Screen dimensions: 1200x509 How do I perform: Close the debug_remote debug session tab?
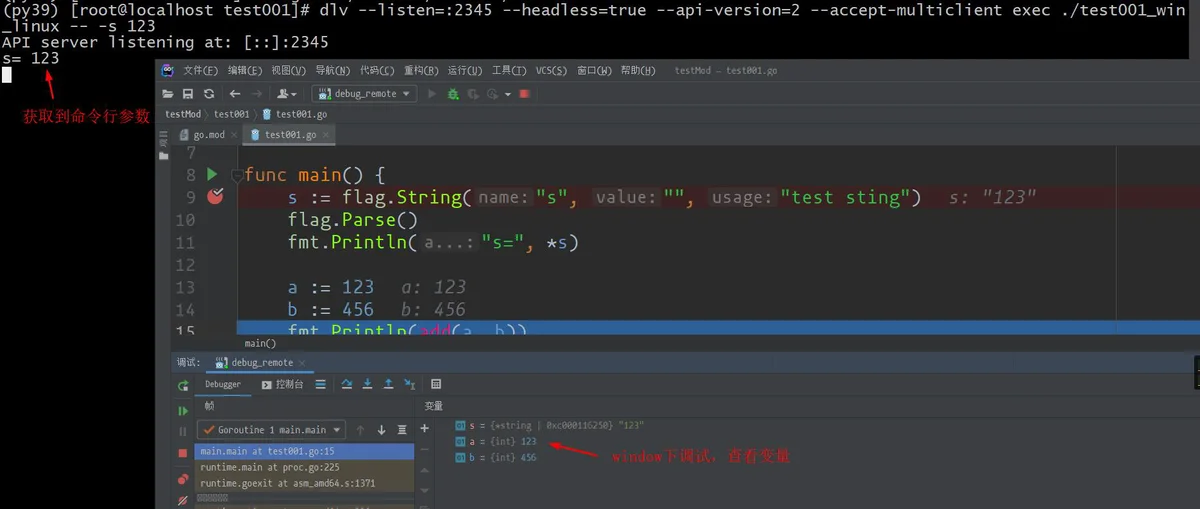[x=304, y=363]
